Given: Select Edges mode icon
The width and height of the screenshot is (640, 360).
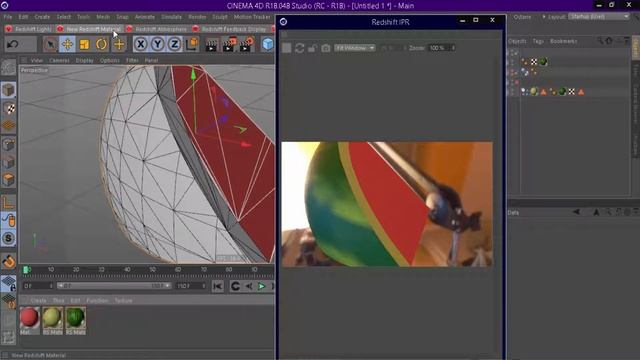Looking at the screenshot, I should (8, 162).
